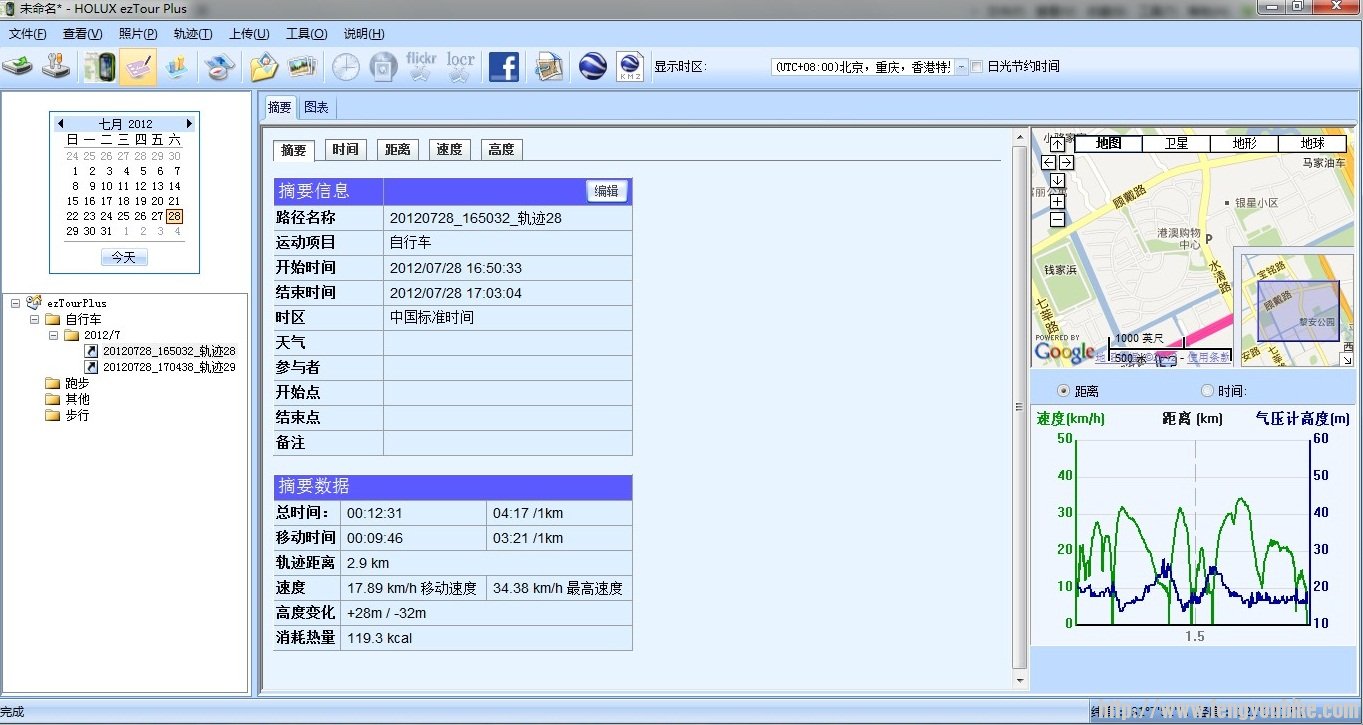Click the KMZ export icon

pyautogui.click(x=630, y=66)
